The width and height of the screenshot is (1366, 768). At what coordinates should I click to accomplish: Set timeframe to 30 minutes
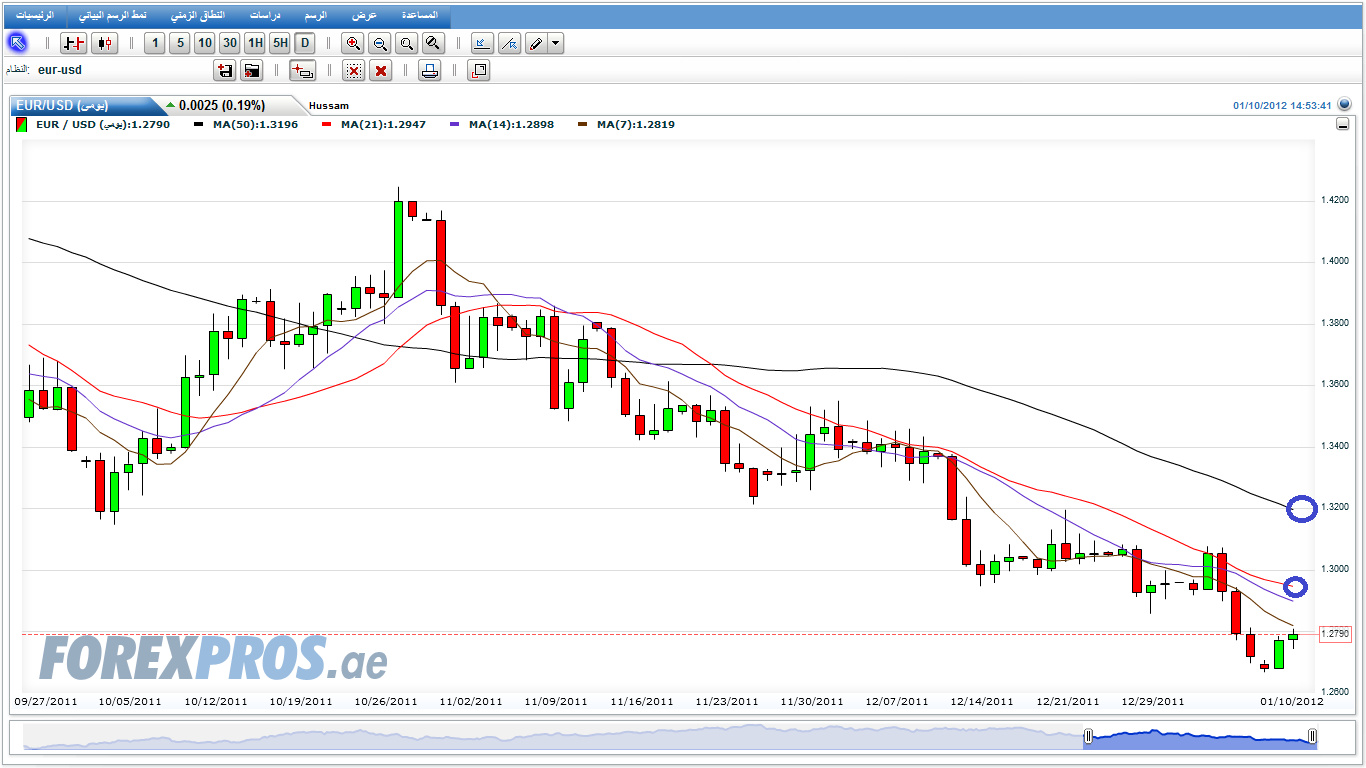(x=230, y=43)
